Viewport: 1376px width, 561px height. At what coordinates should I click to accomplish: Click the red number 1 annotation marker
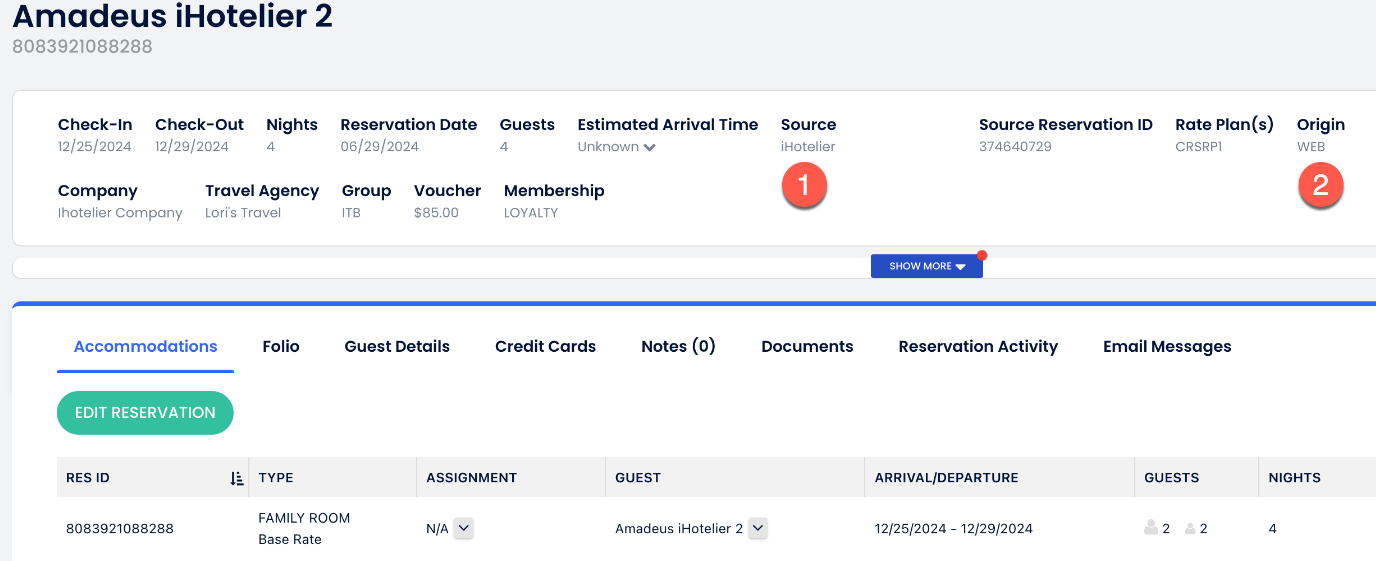[805, 186]
